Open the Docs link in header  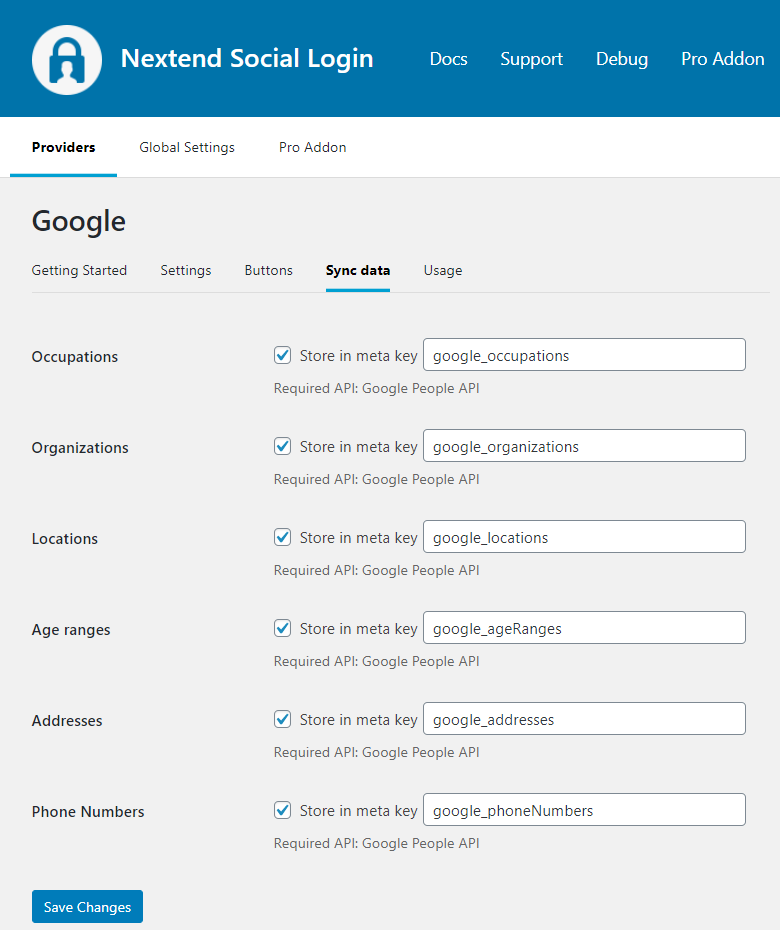[x=448, y=59]
